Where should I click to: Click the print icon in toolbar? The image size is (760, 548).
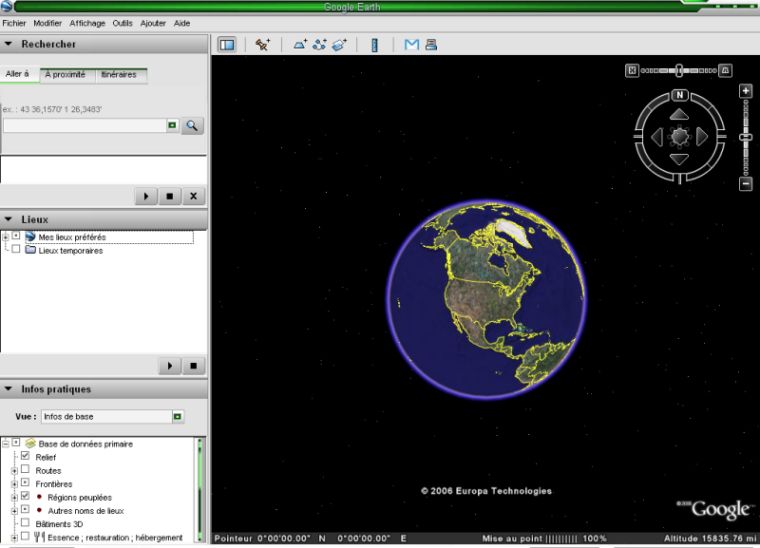tap(431, 45)
